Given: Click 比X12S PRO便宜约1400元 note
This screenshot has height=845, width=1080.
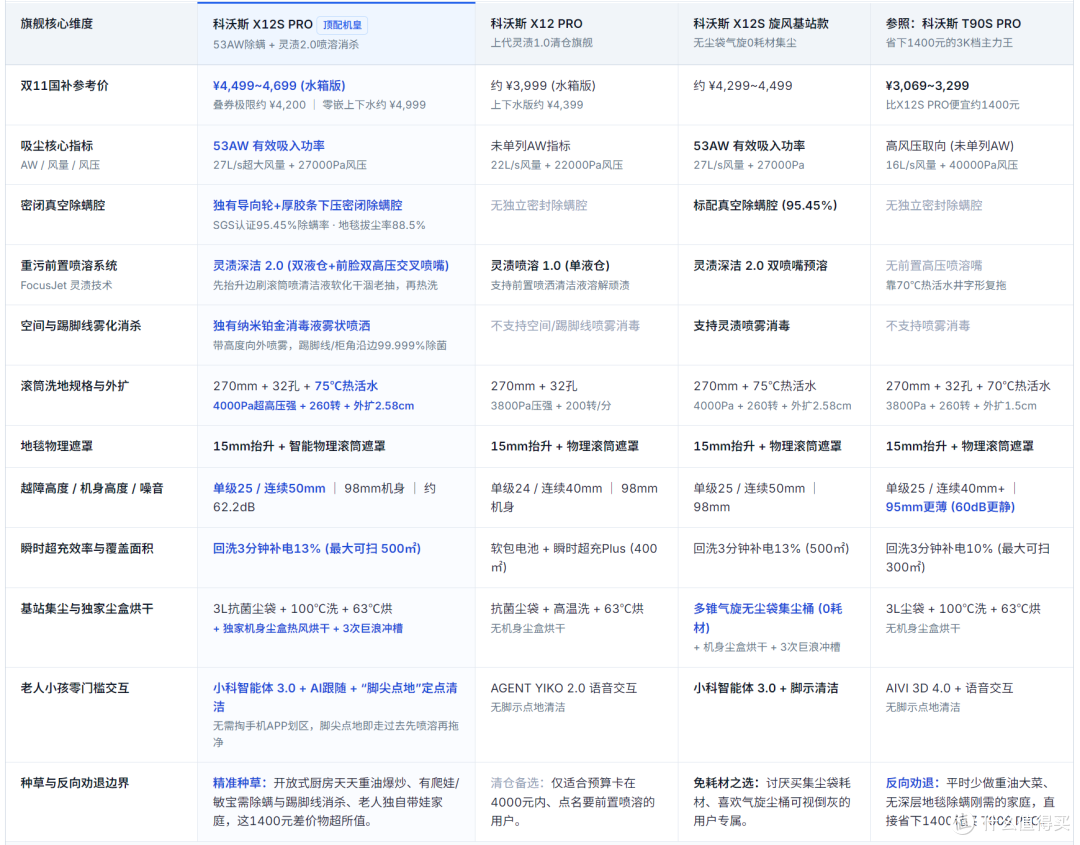Looking at the screenshot, I should 953,105.
